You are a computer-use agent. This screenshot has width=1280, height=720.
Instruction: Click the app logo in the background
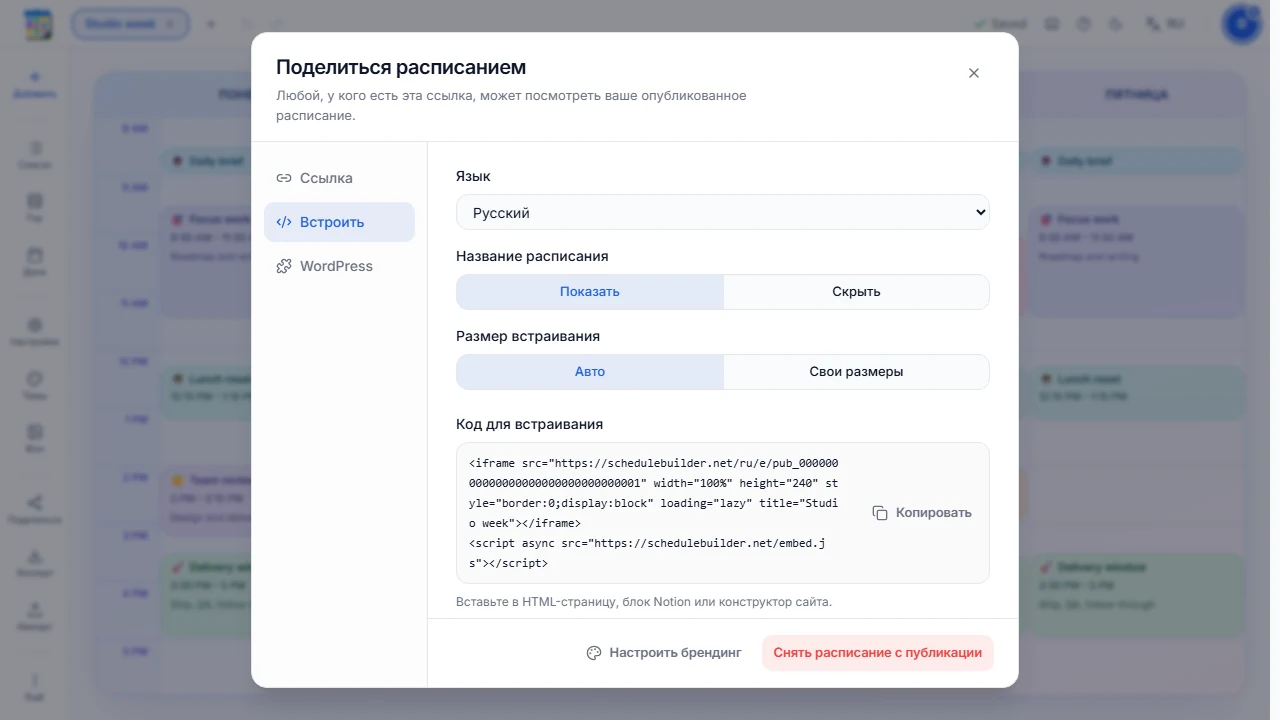(x=37, y=24)
